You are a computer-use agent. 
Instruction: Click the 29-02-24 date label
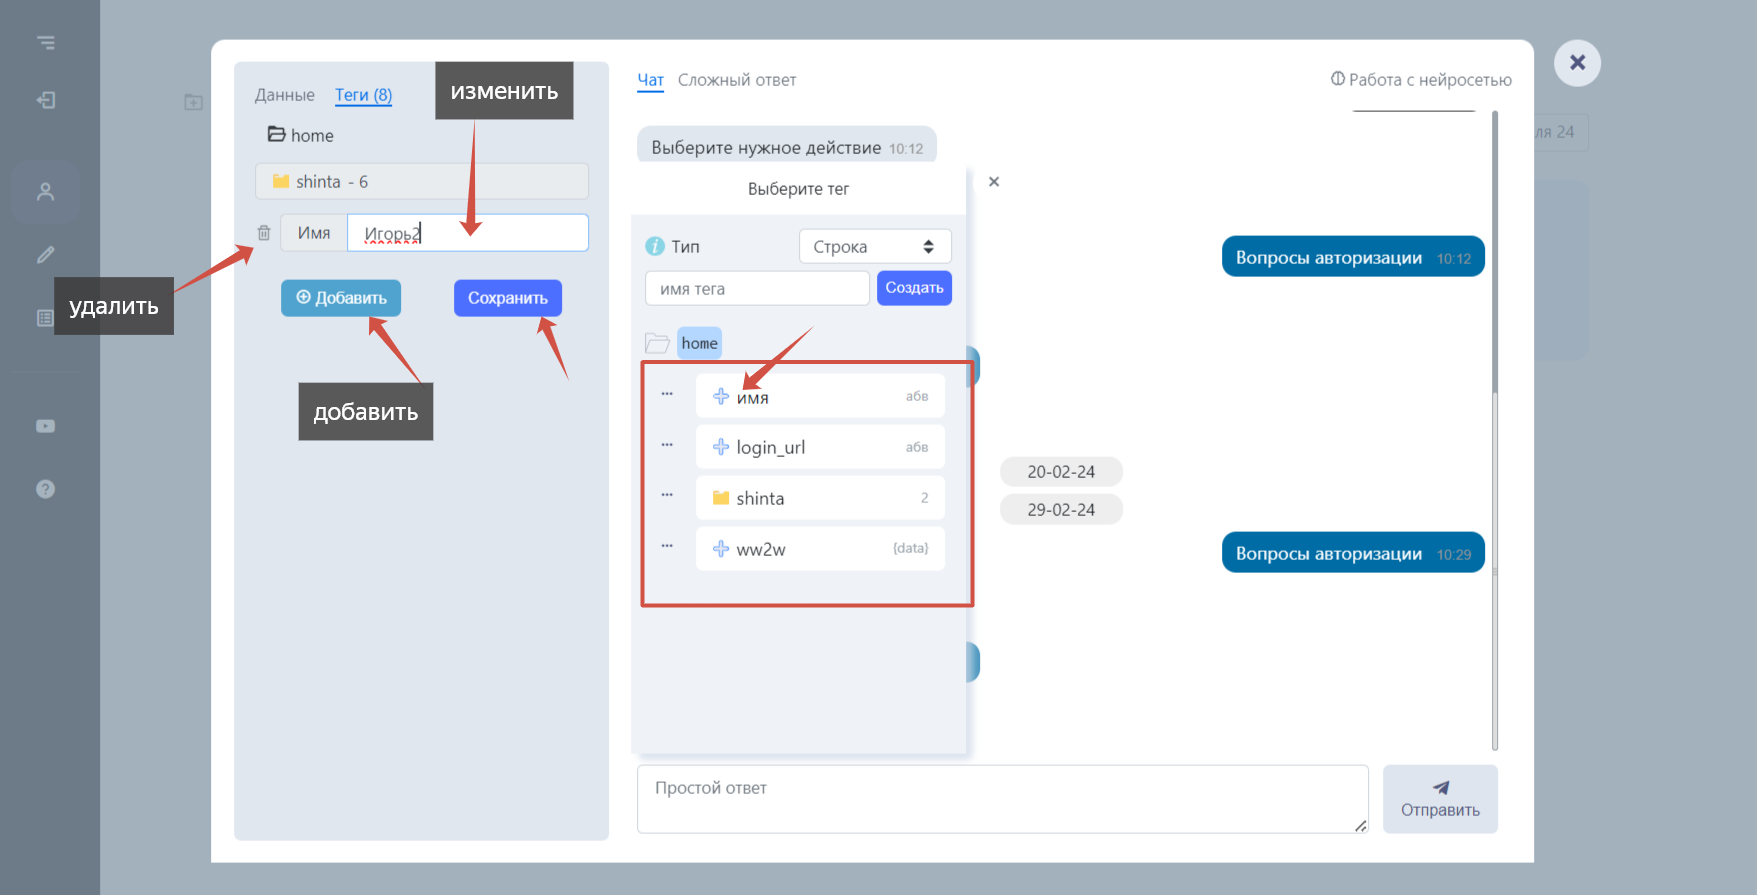pos(1061,510)
